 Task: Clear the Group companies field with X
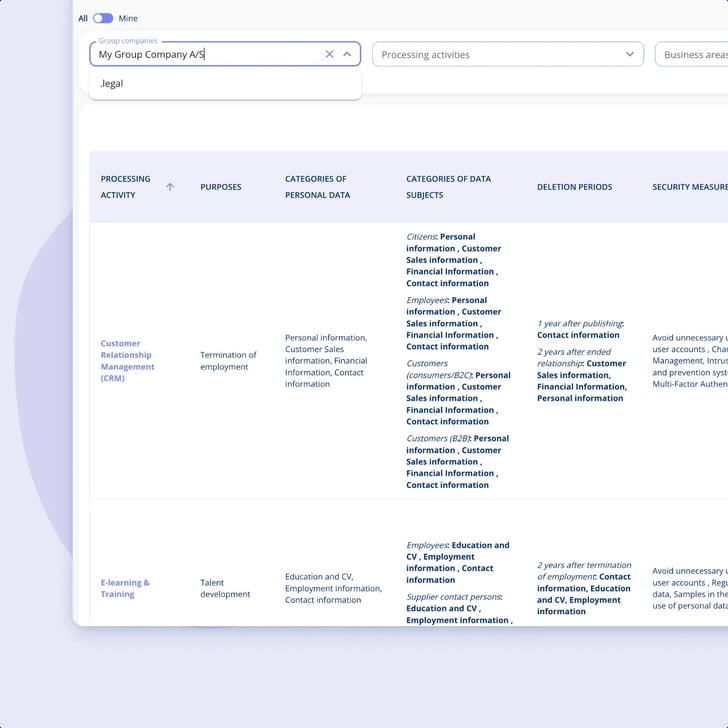tap(329, 54)
